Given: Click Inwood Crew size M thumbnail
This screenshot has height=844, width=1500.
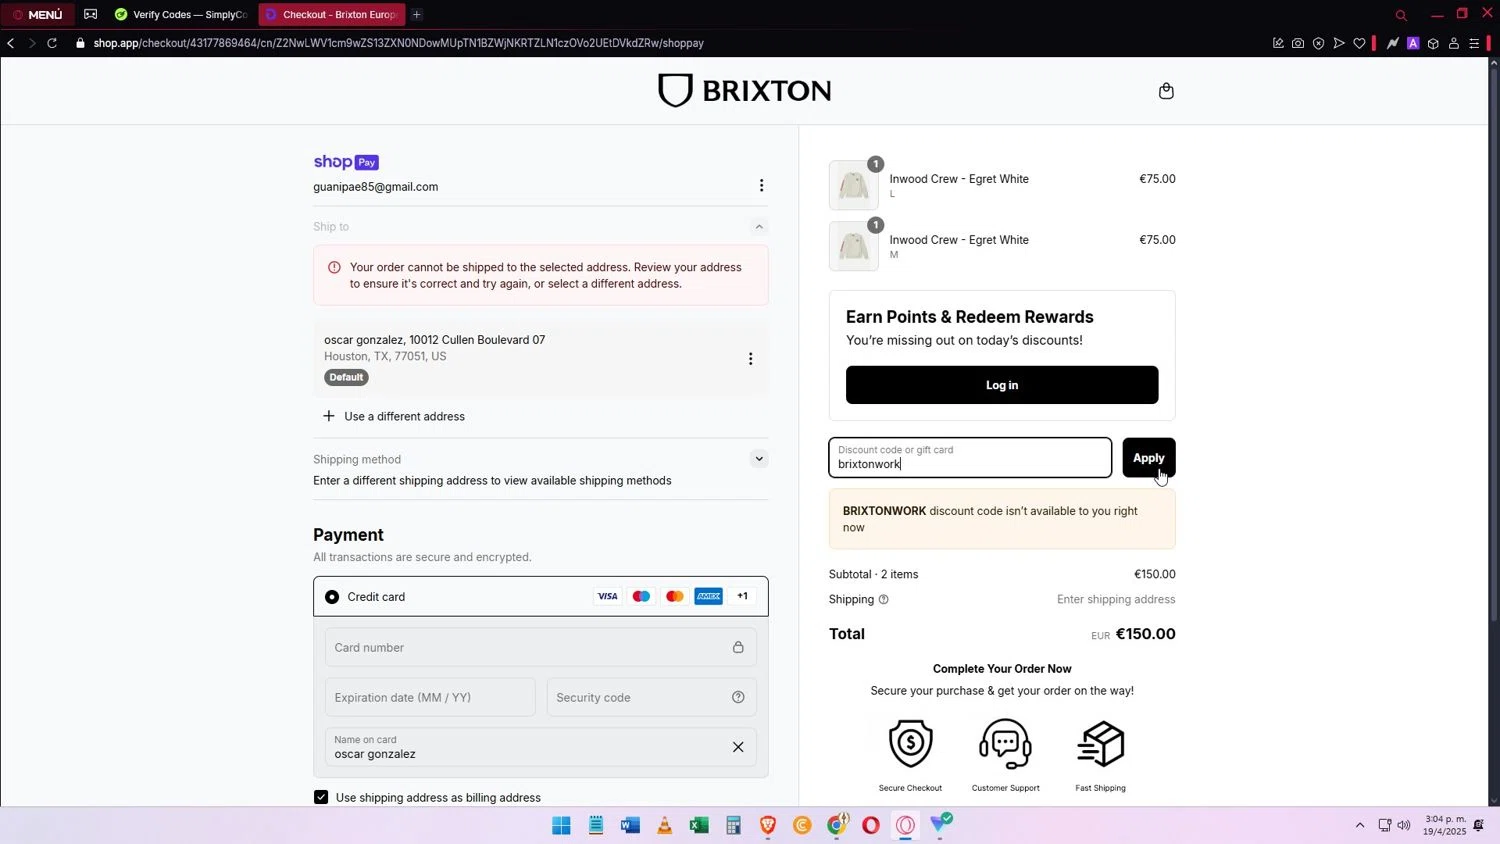Looking at the screenshot, I should pyautogui.click(x=854, y=246).
